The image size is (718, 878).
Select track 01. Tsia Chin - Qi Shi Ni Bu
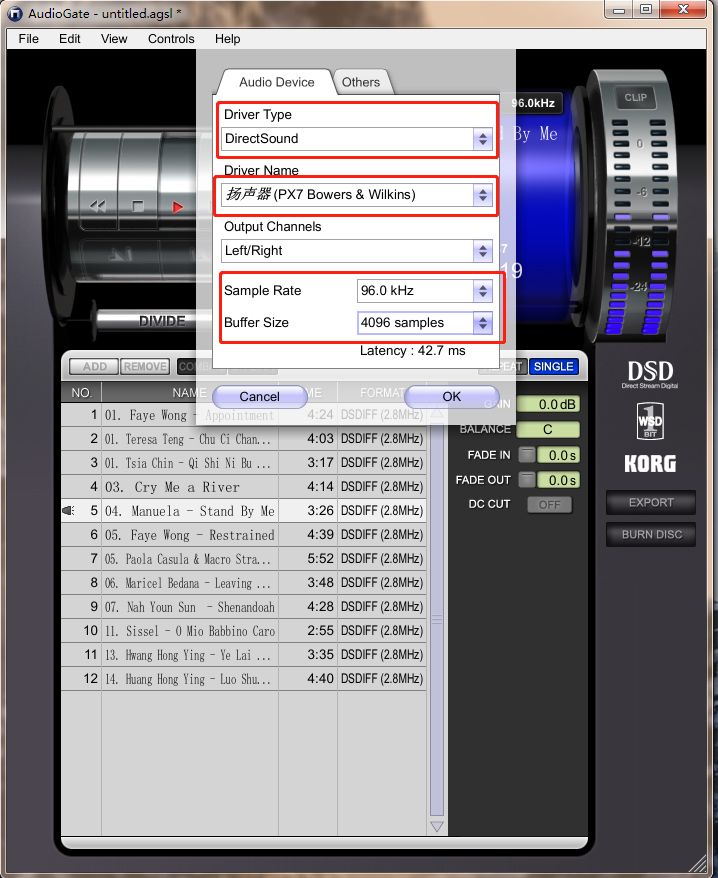pos(244,463)
